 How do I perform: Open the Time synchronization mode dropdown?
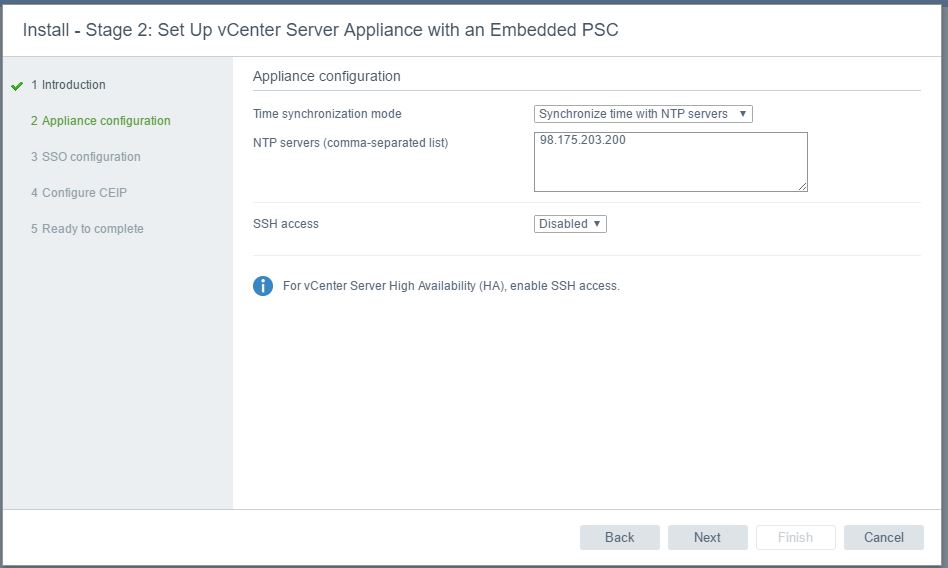pyautogui.click(x=643, y=114)
